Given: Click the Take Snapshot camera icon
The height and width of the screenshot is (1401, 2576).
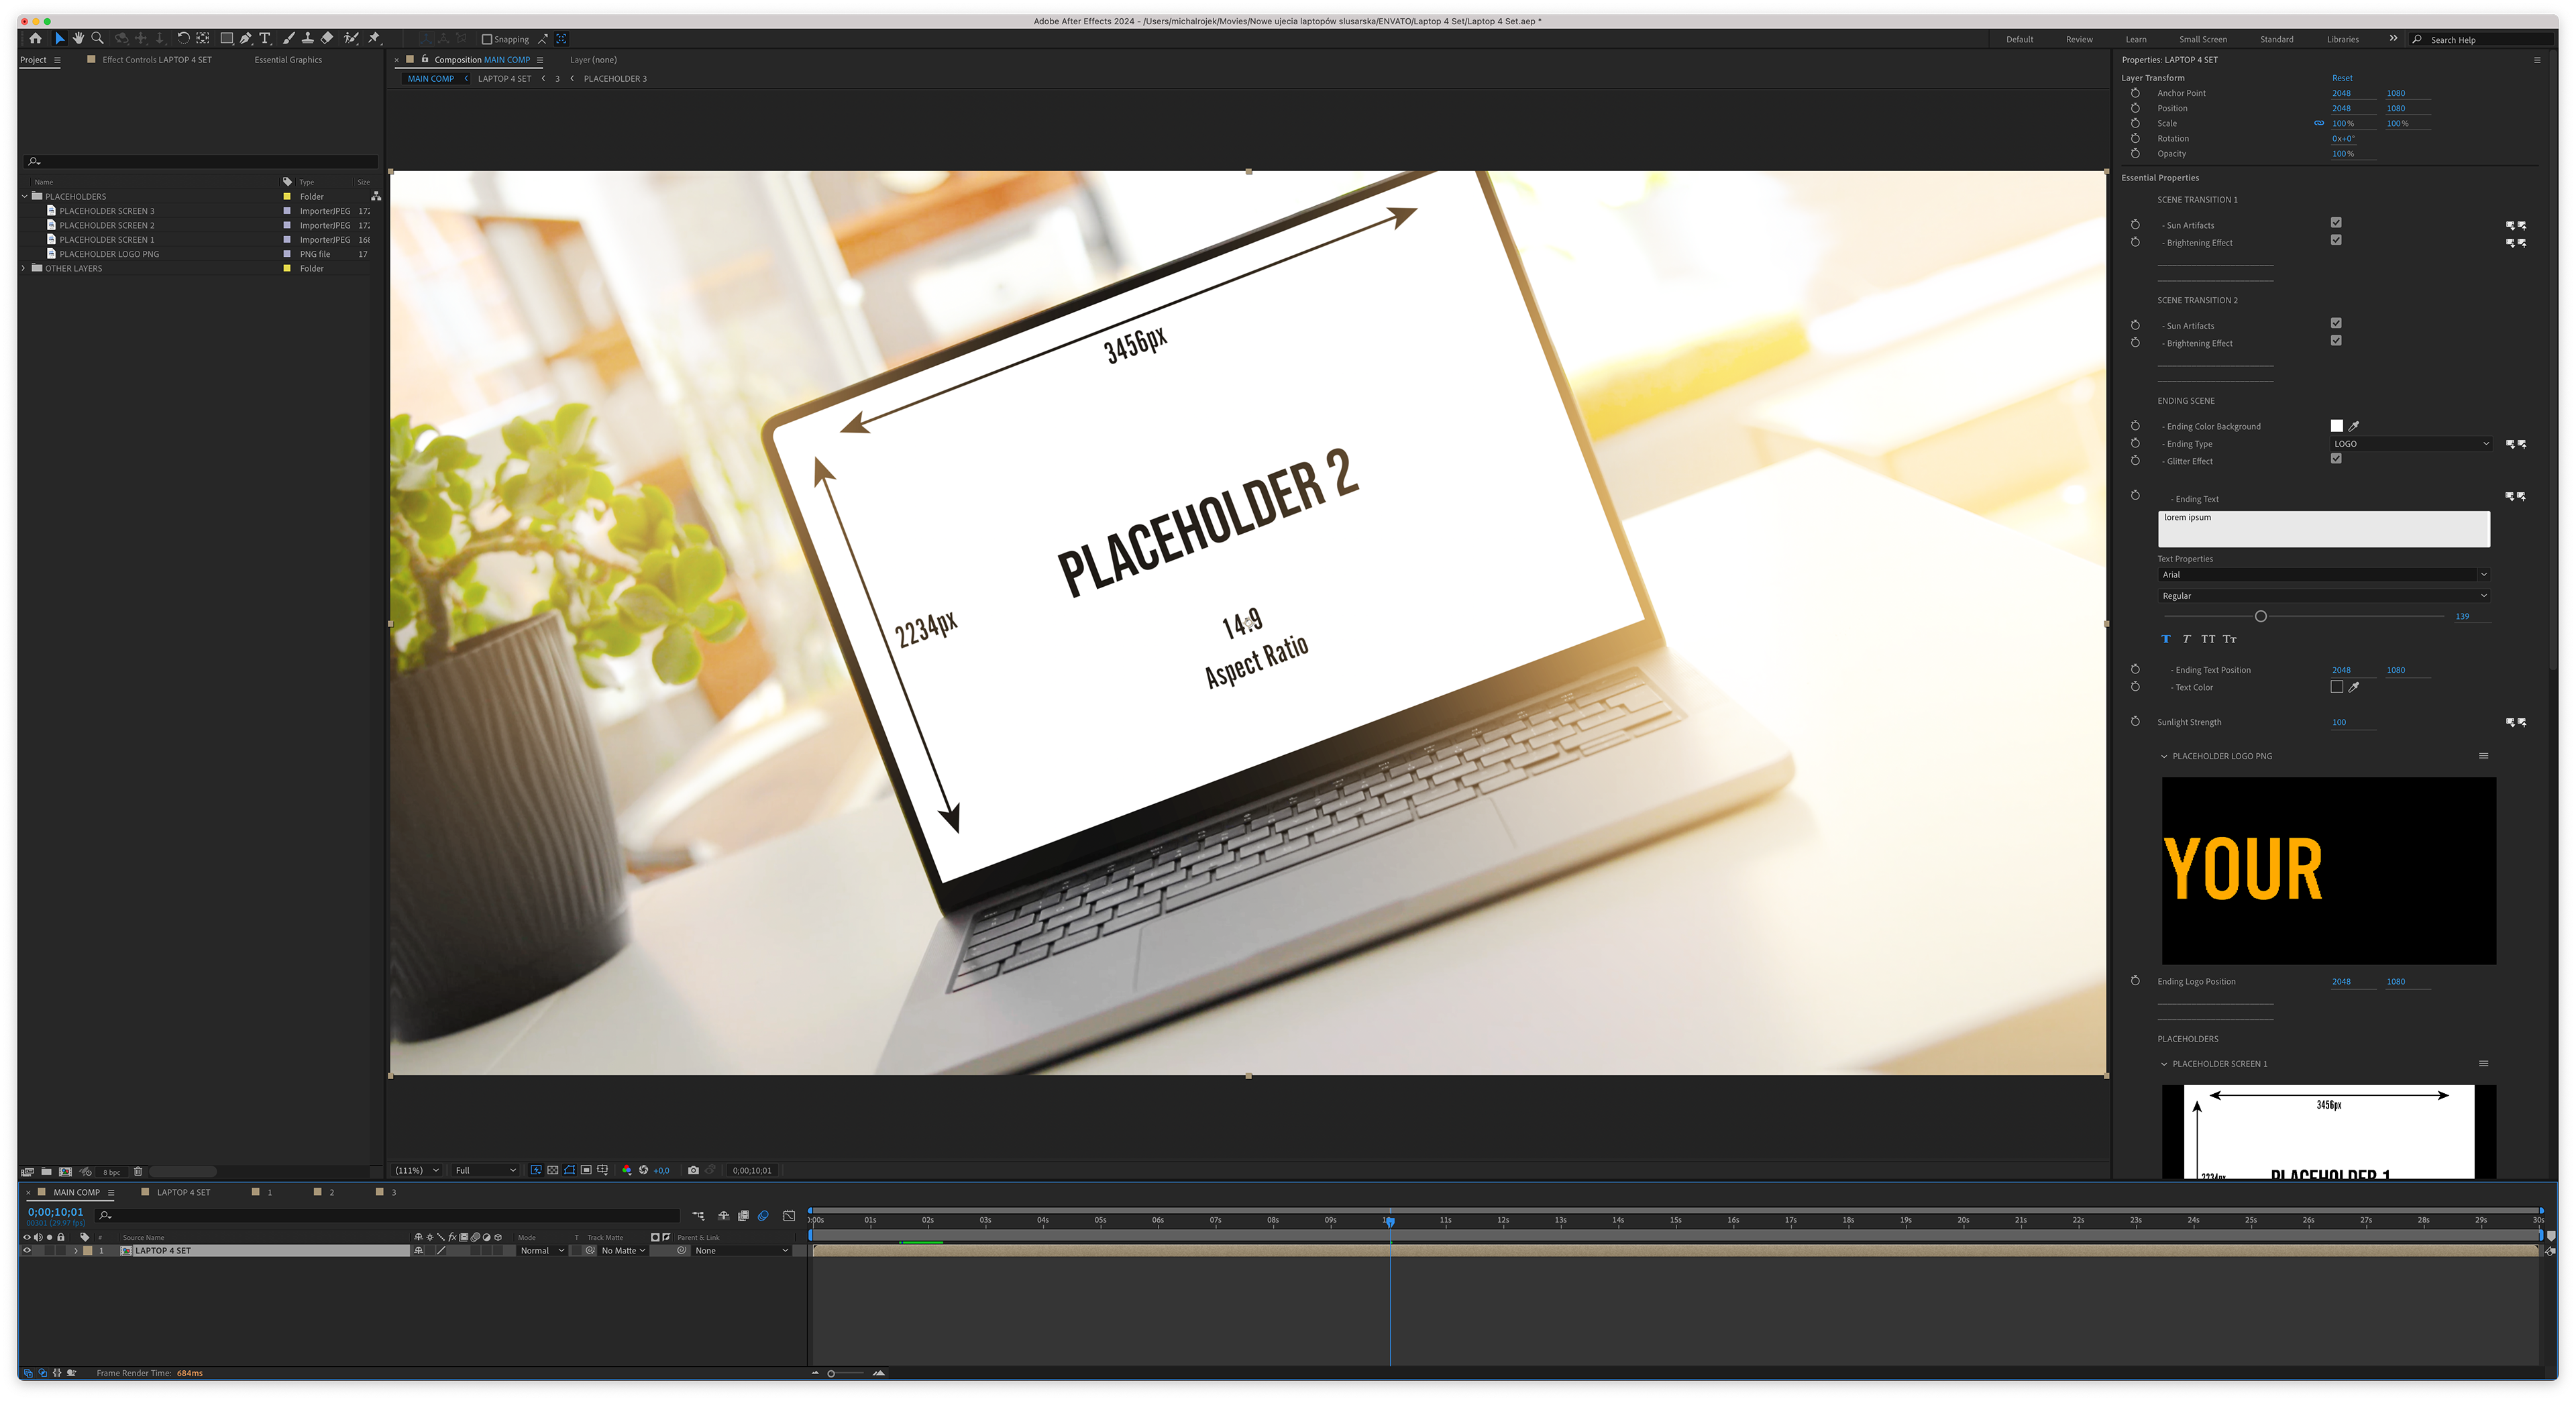Looking at the screenshot, I should (x=693, y=1170).
